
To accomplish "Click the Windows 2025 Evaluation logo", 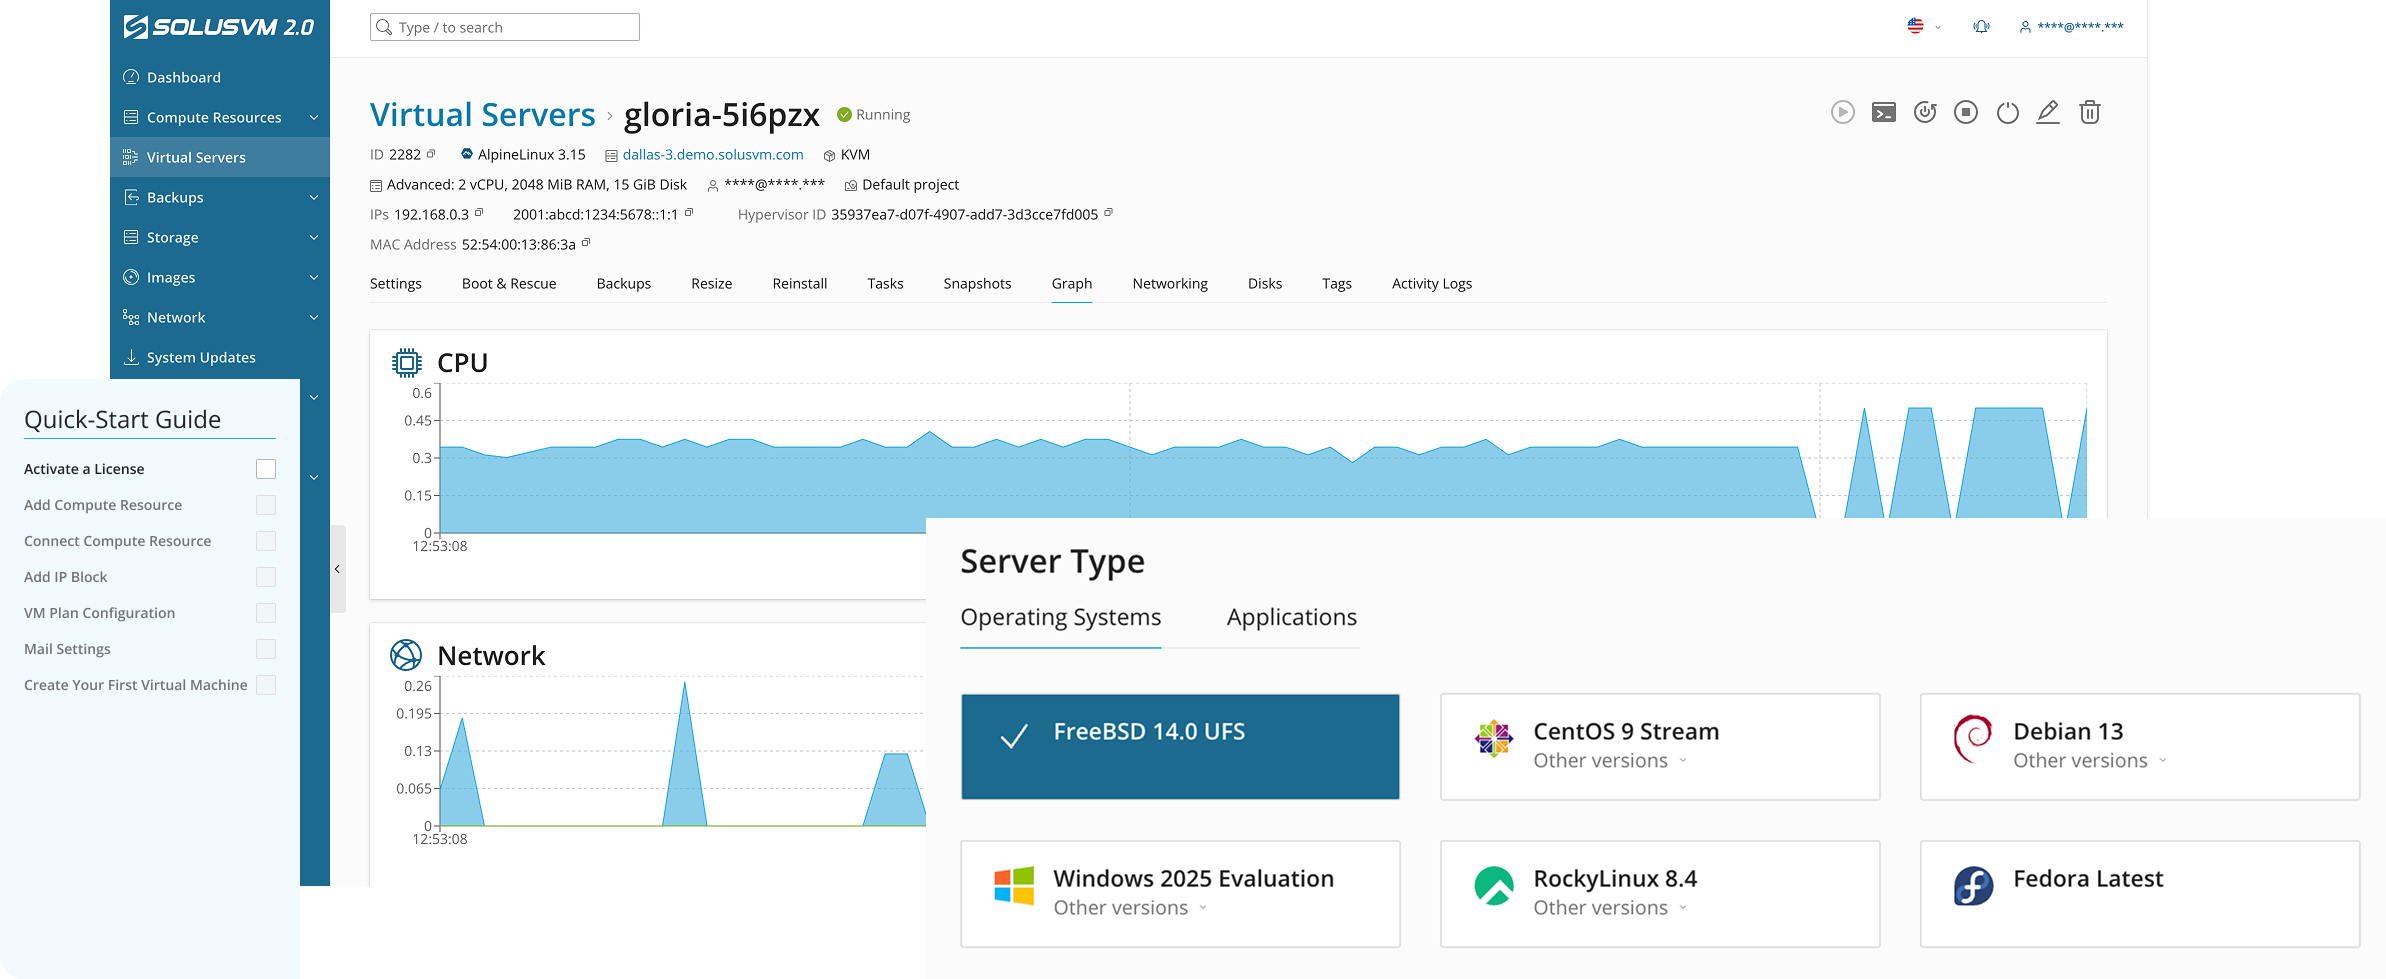I will click(x=1014, y=886).
